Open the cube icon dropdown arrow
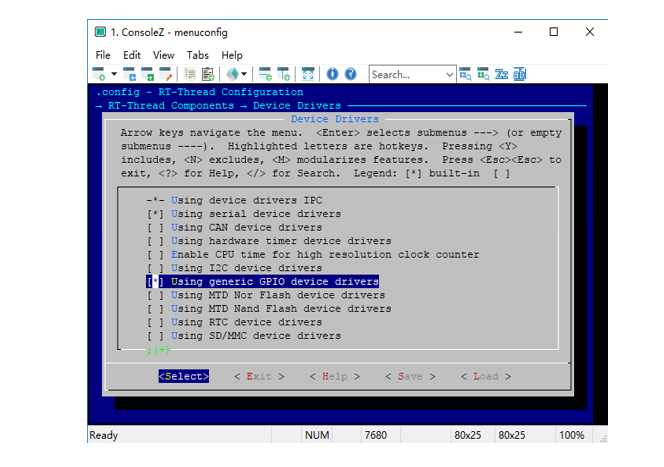The height and width of the screenshot is (467, 664). (244, 74)
